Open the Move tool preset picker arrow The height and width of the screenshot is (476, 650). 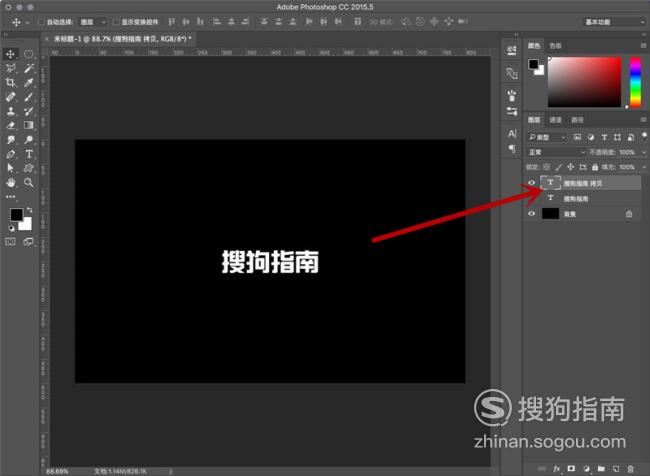[27, 22]
